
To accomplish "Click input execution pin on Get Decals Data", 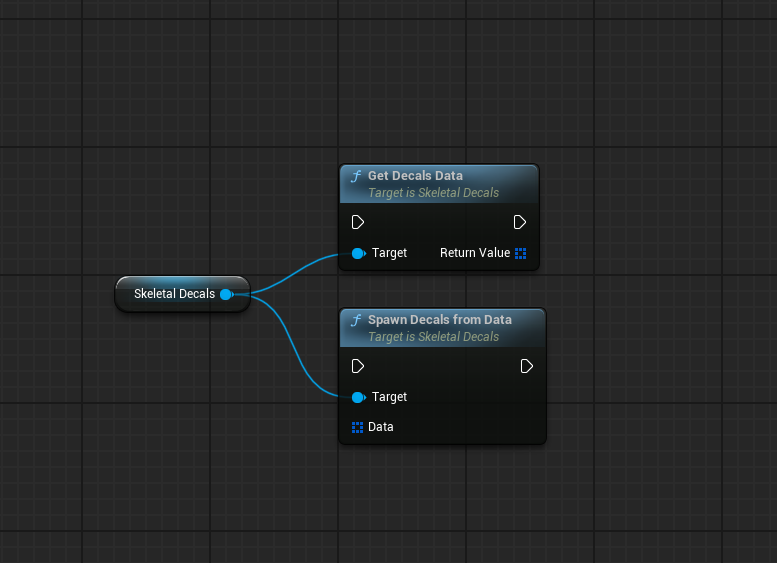I will point(358,222).
